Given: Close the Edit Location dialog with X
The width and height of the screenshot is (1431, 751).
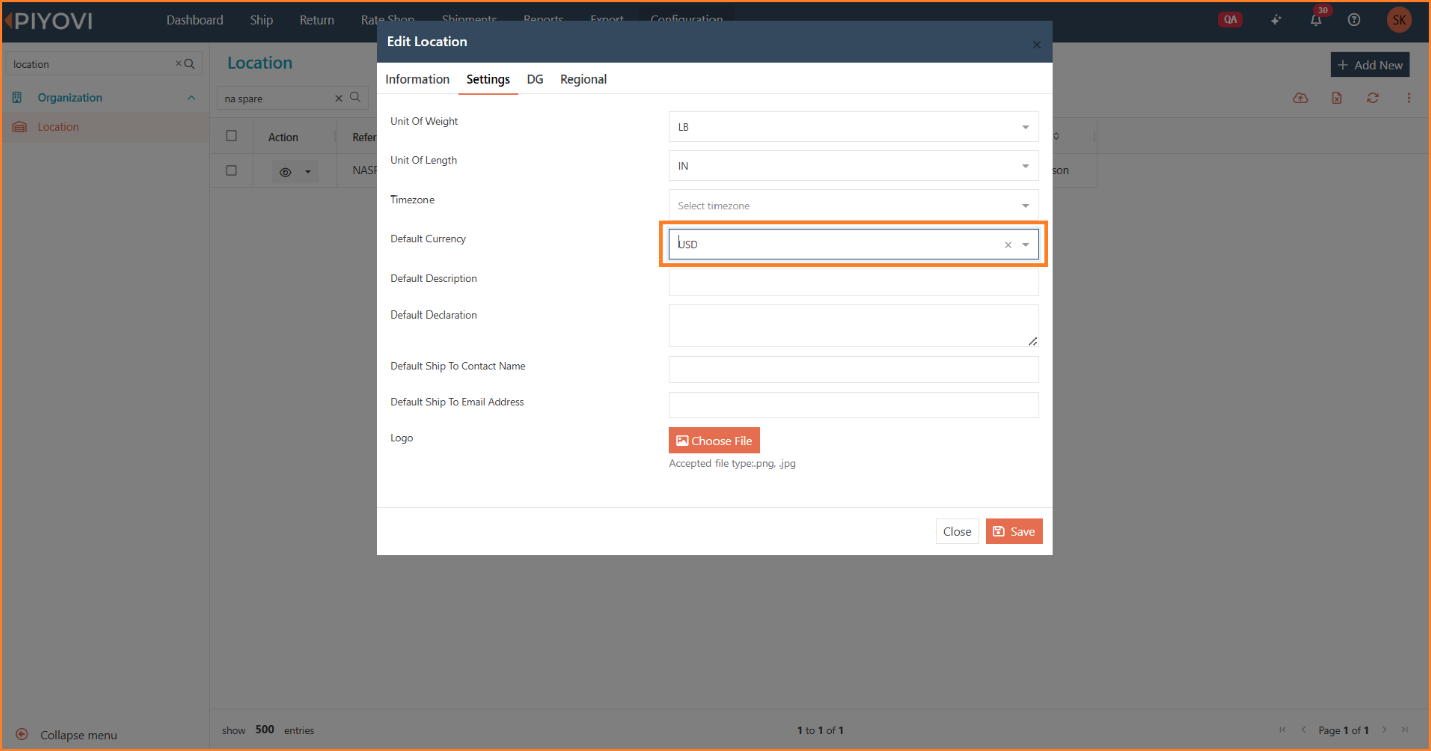Looking at the screenshot, I should pyautogui.click(x=1036, y=45).
